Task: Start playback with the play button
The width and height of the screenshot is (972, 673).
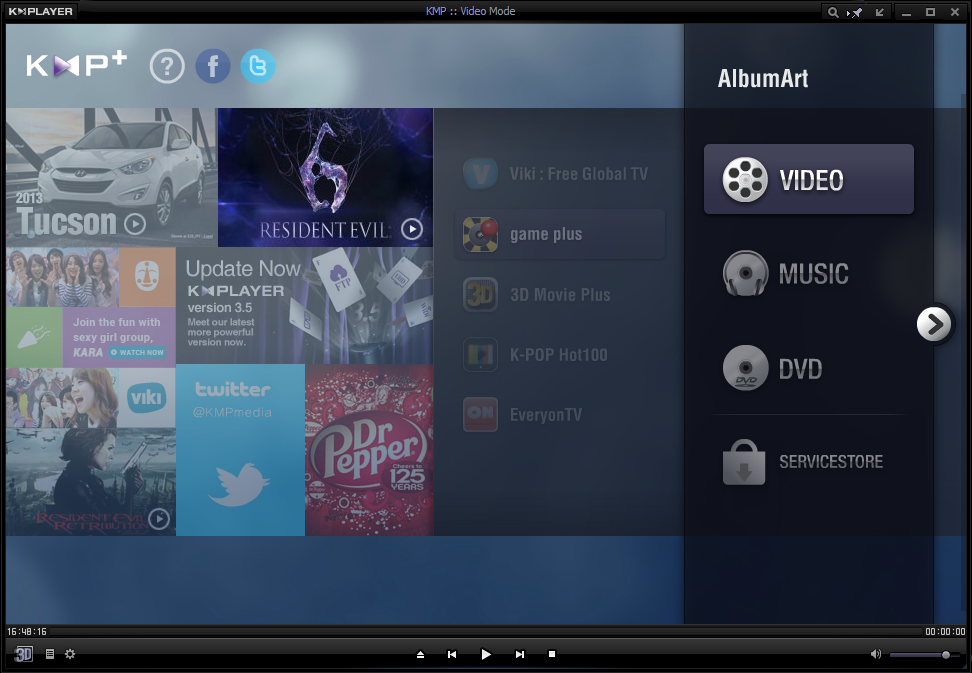Action: 486,654
